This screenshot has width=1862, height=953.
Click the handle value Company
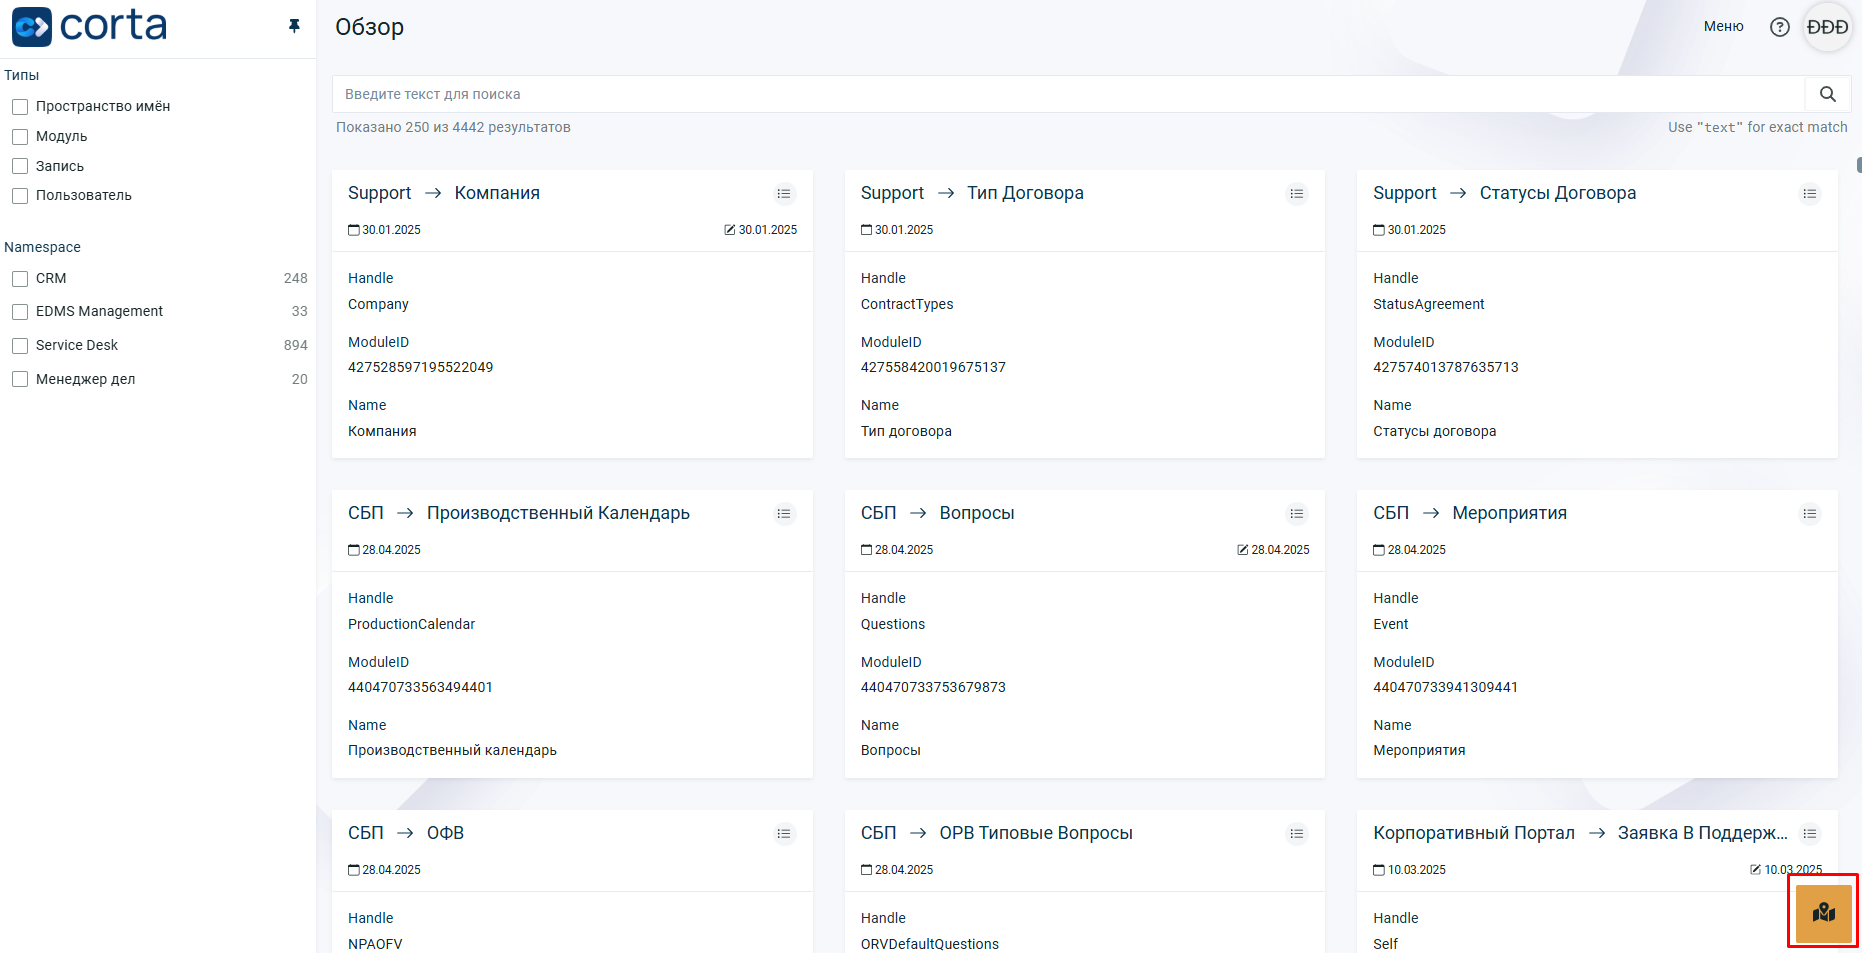point(378,304)
